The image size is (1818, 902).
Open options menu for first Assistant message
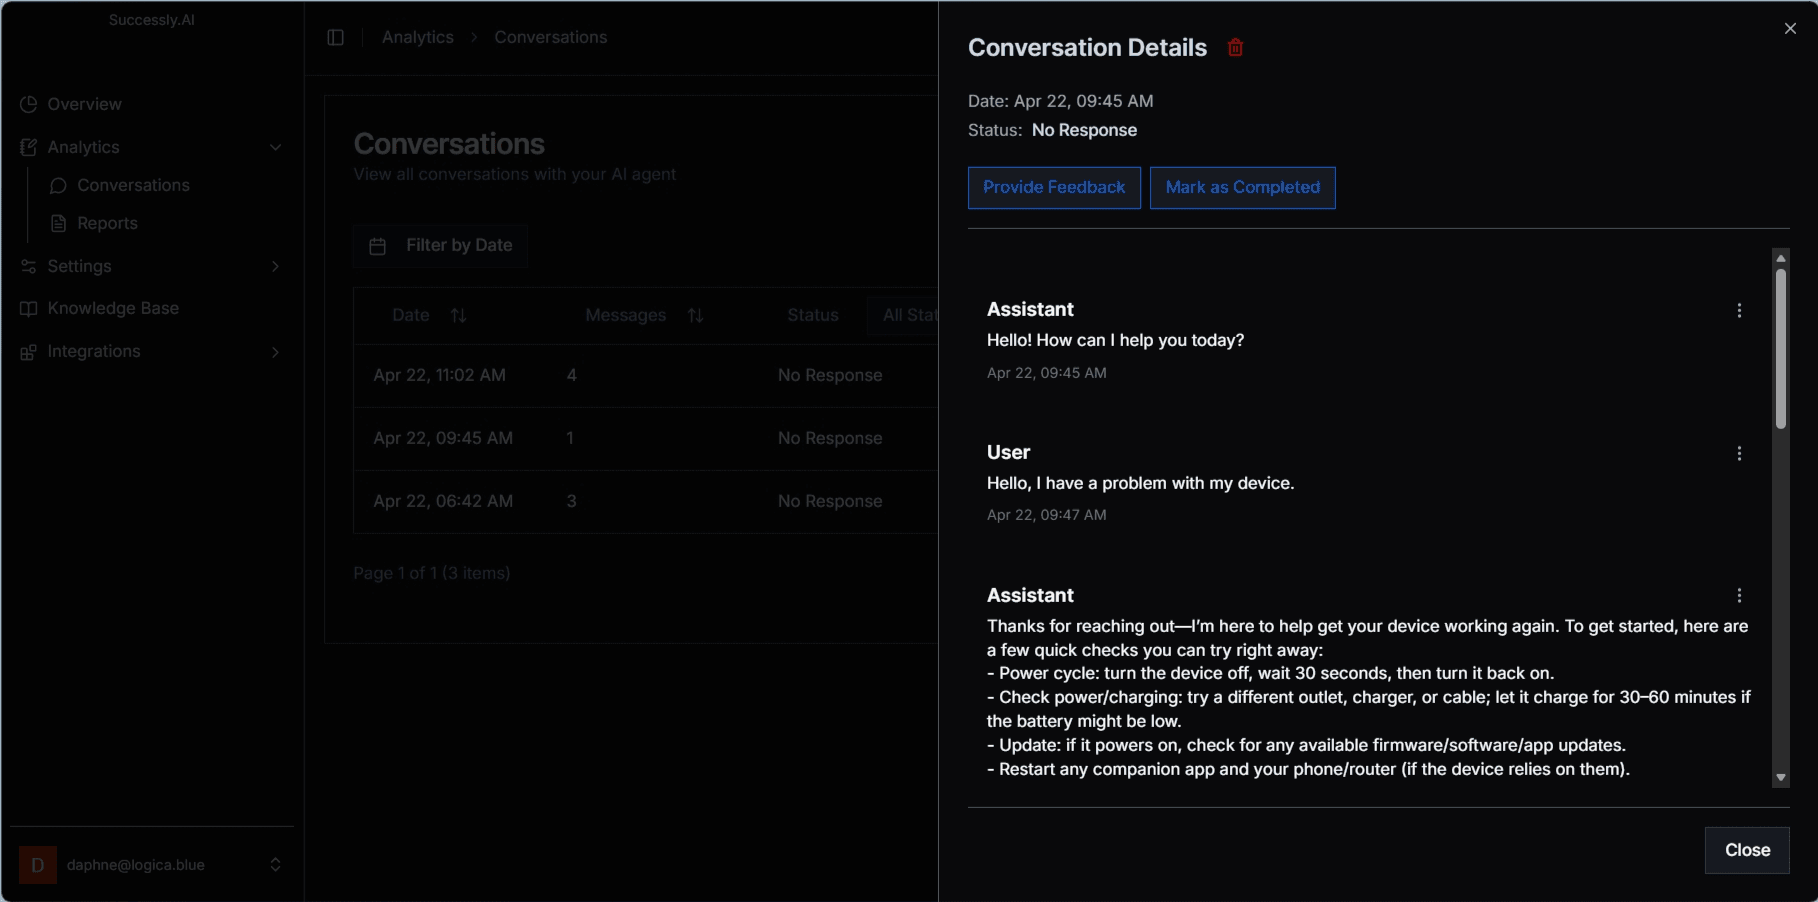coord(1739,311)
